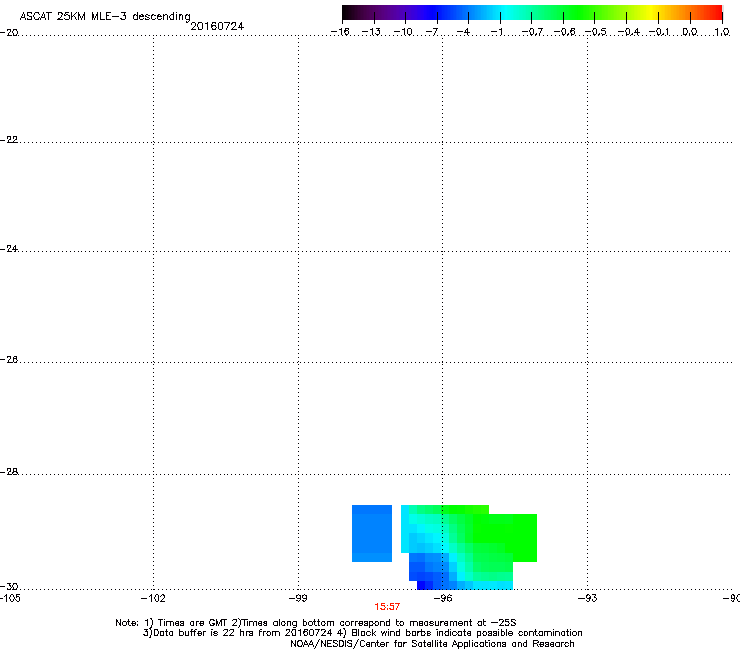Click the -105 longitude axis label

(x=10, y=599)
